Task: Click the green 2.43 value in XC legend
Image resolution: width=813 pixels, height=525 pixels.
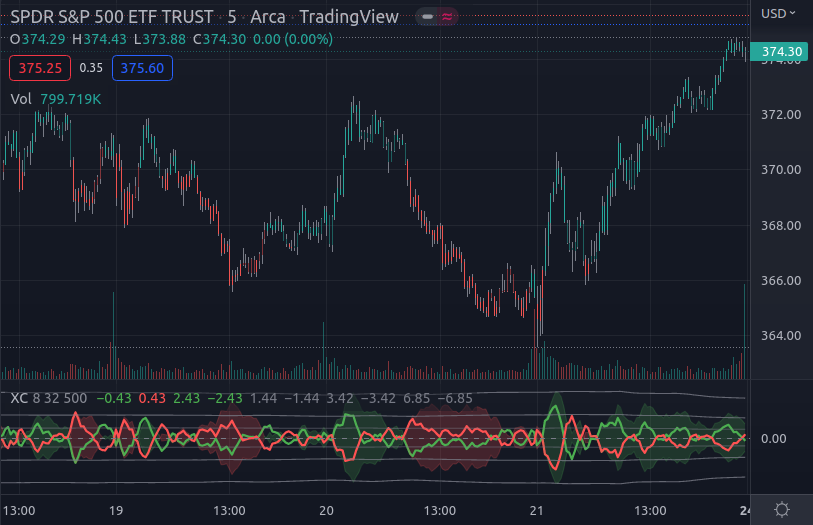Action: pyautogui.click(x=186, y=398)
